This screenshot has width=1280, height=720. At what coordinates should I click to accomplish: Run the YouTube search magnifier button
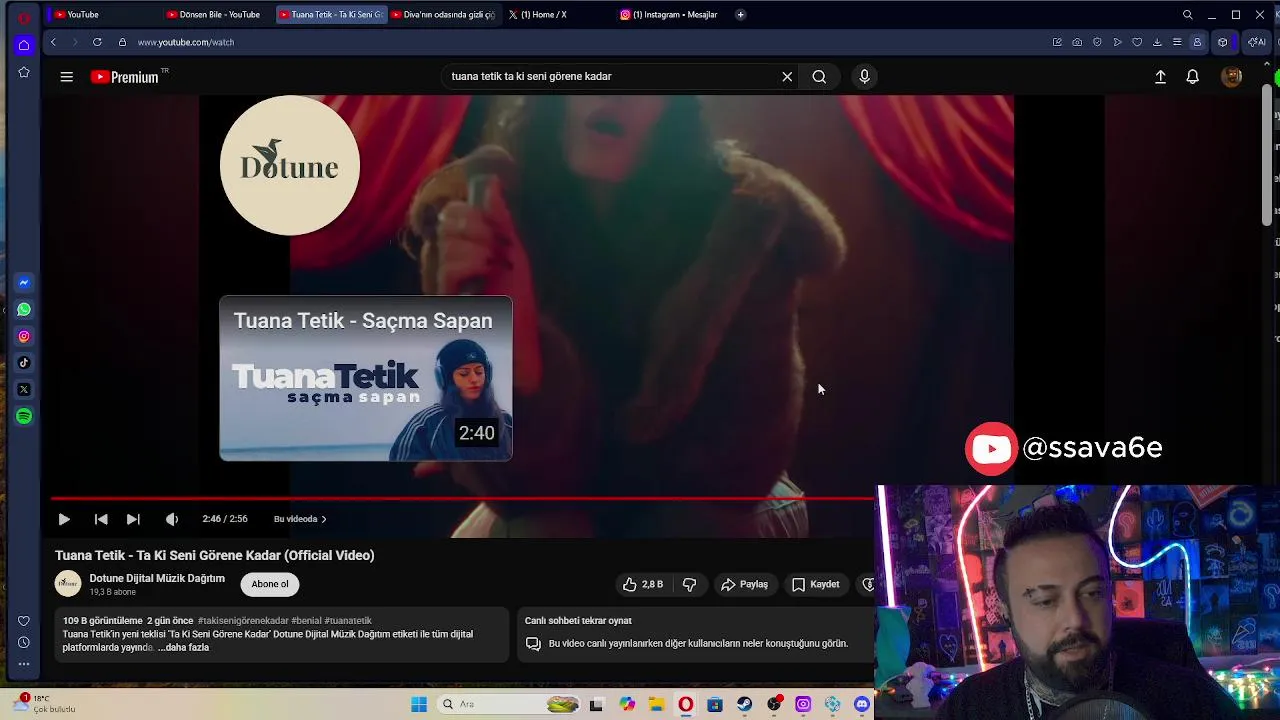coord(819,76)
